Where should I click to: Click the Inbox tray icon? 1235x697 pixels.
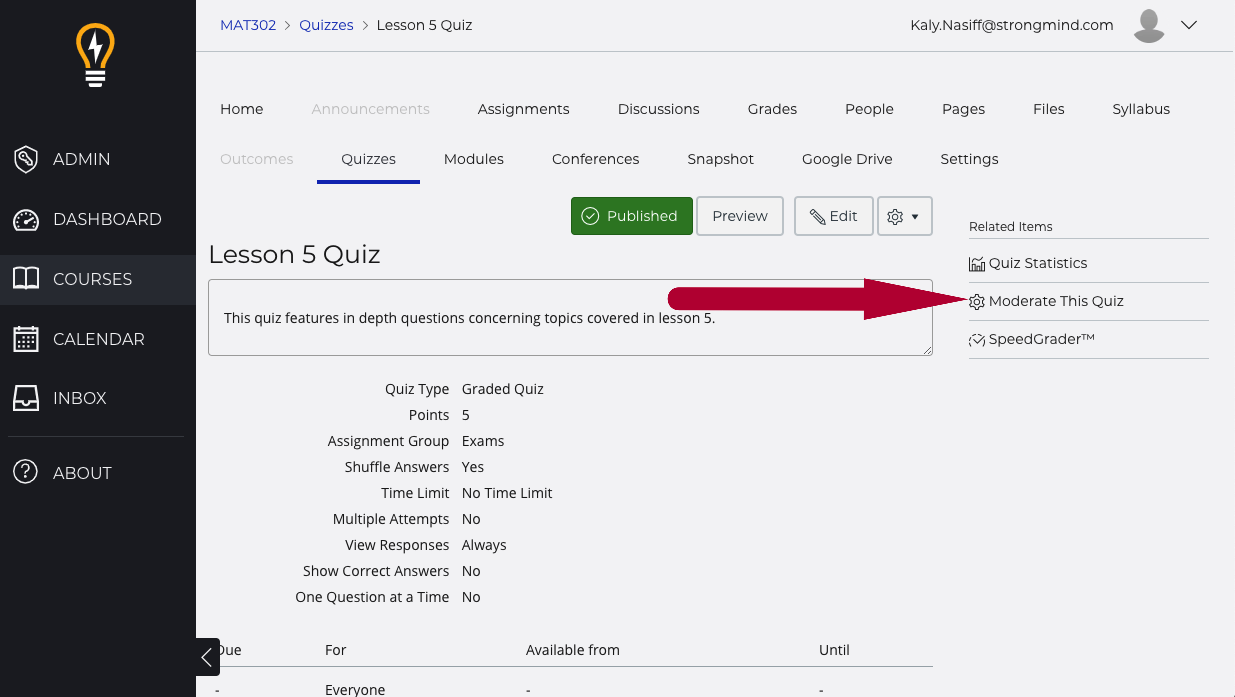click(26, 398)
